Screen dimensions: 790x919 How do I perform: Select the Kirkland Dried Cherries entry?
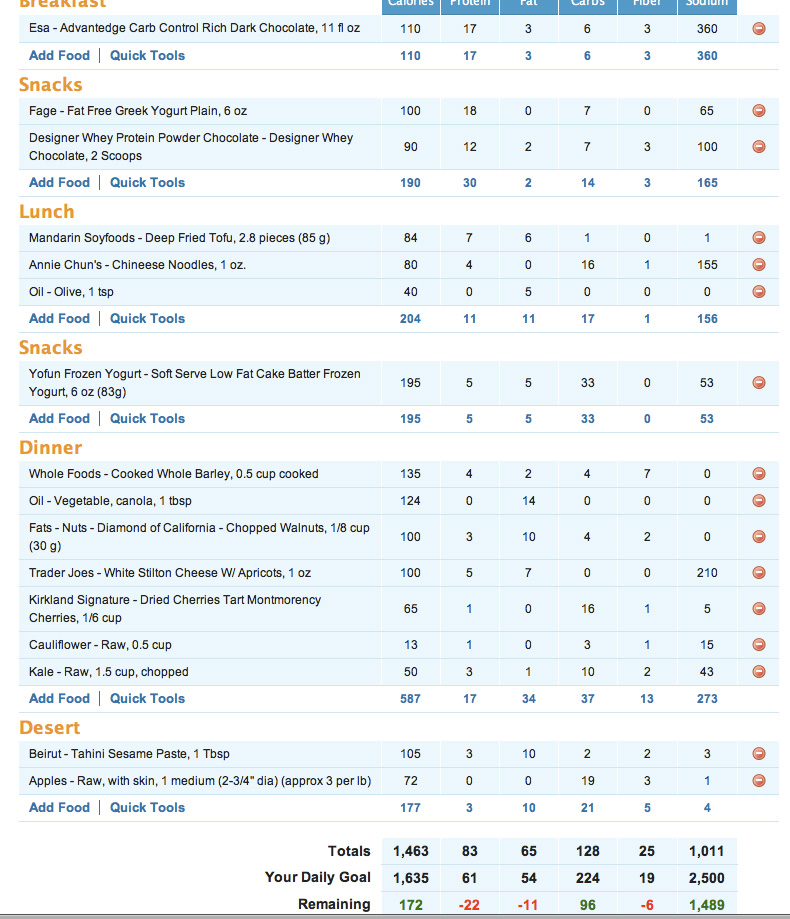click(x=175, y=608)
